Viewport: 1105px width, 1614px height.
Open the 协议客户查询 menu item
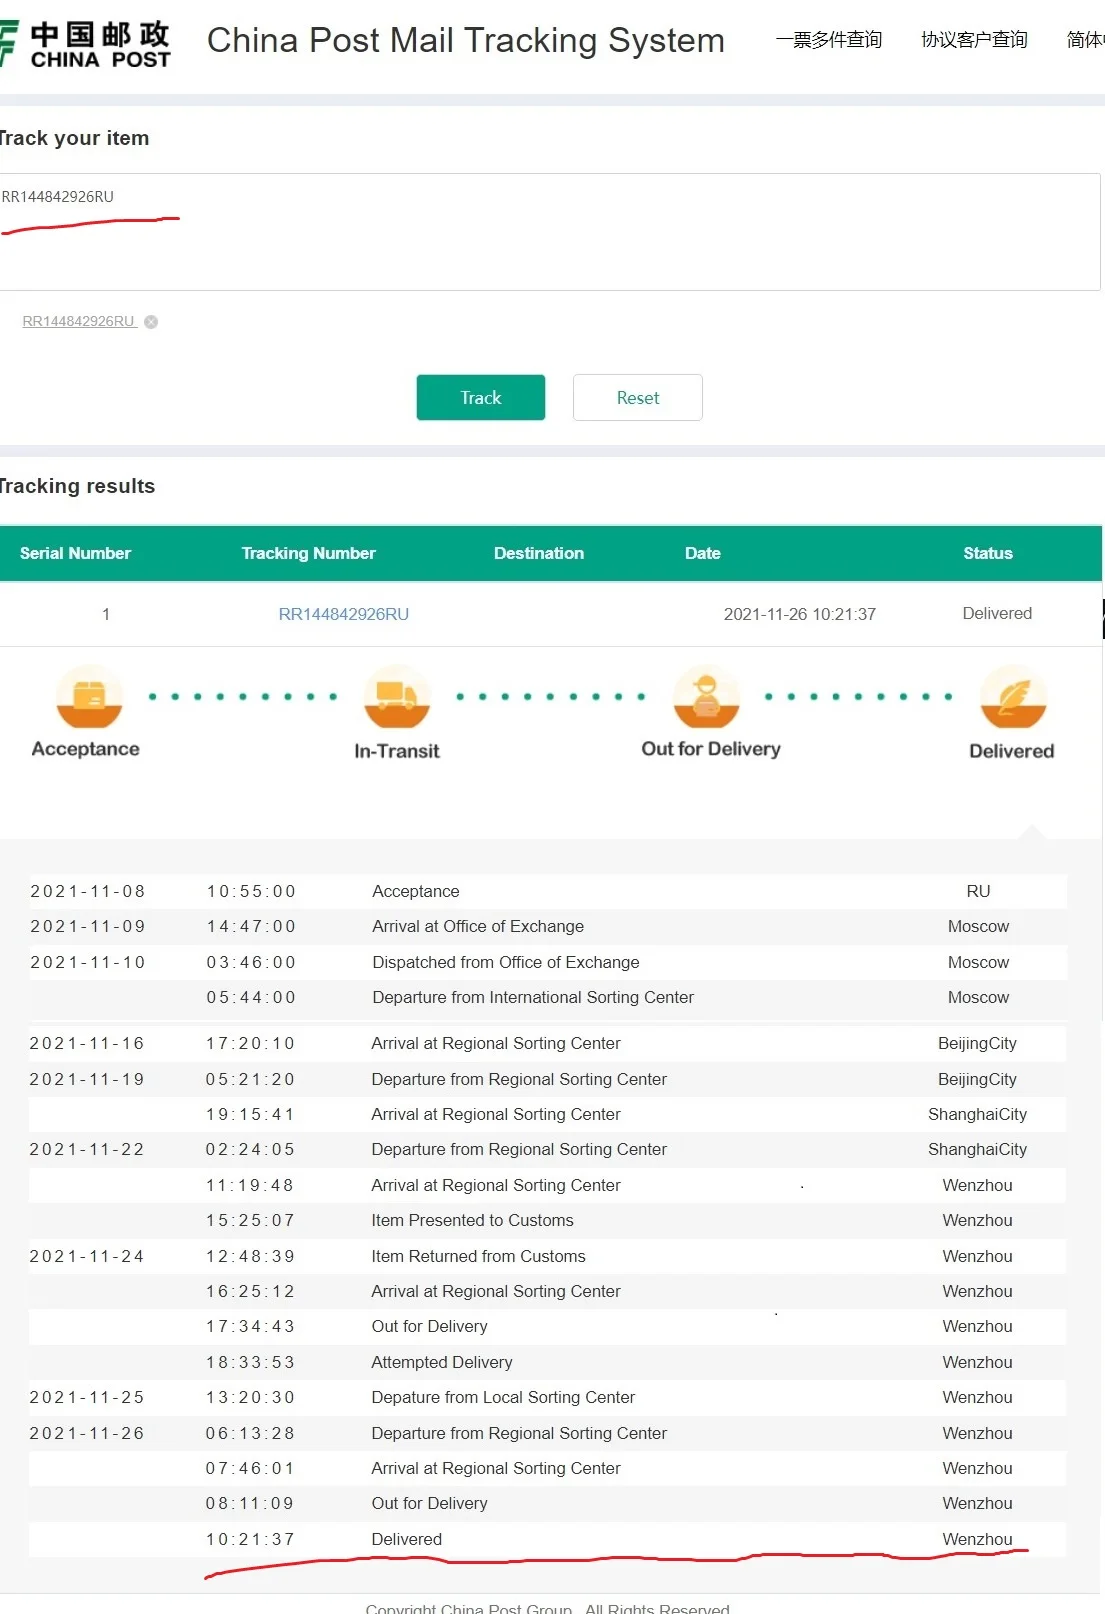(x=974, y=40)
